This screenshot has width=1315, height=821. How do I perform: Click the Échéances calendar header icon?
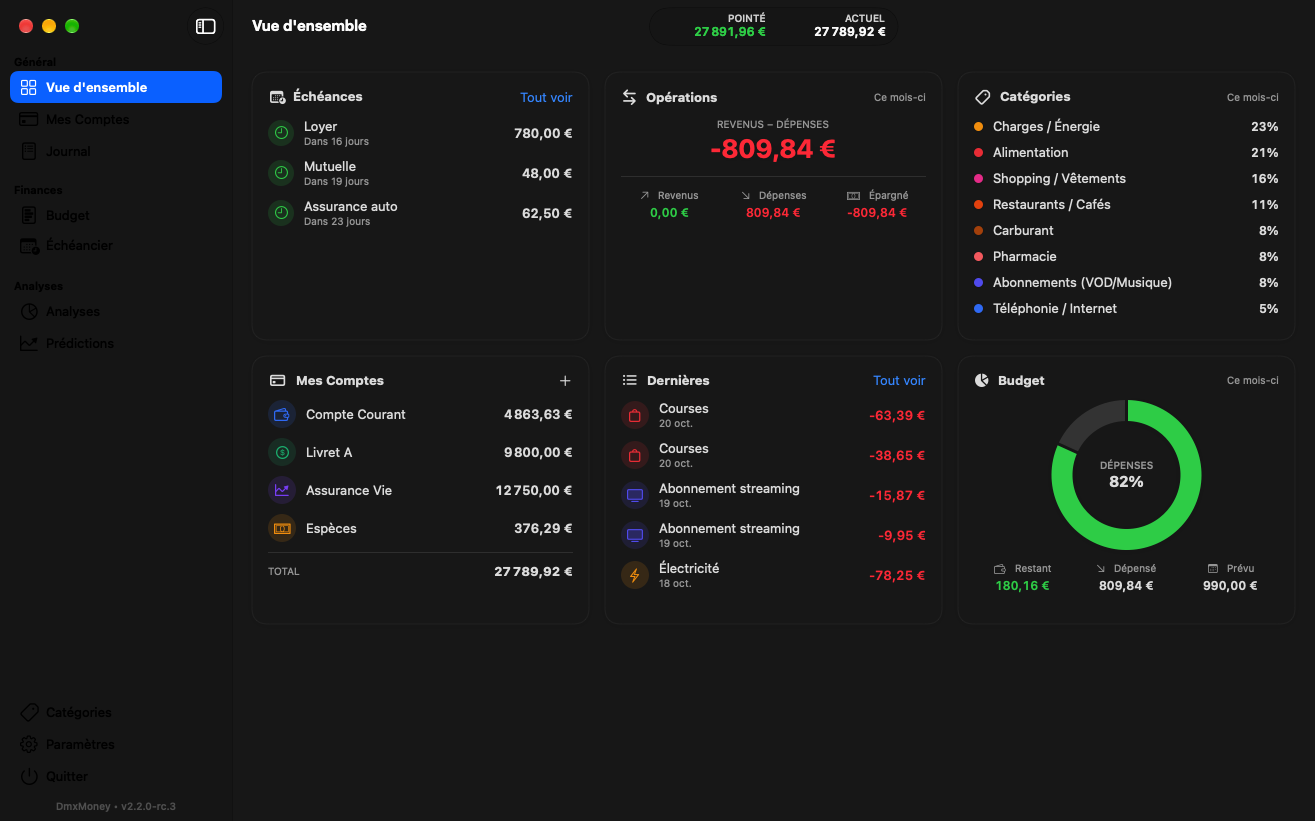[x=278, y=97]
